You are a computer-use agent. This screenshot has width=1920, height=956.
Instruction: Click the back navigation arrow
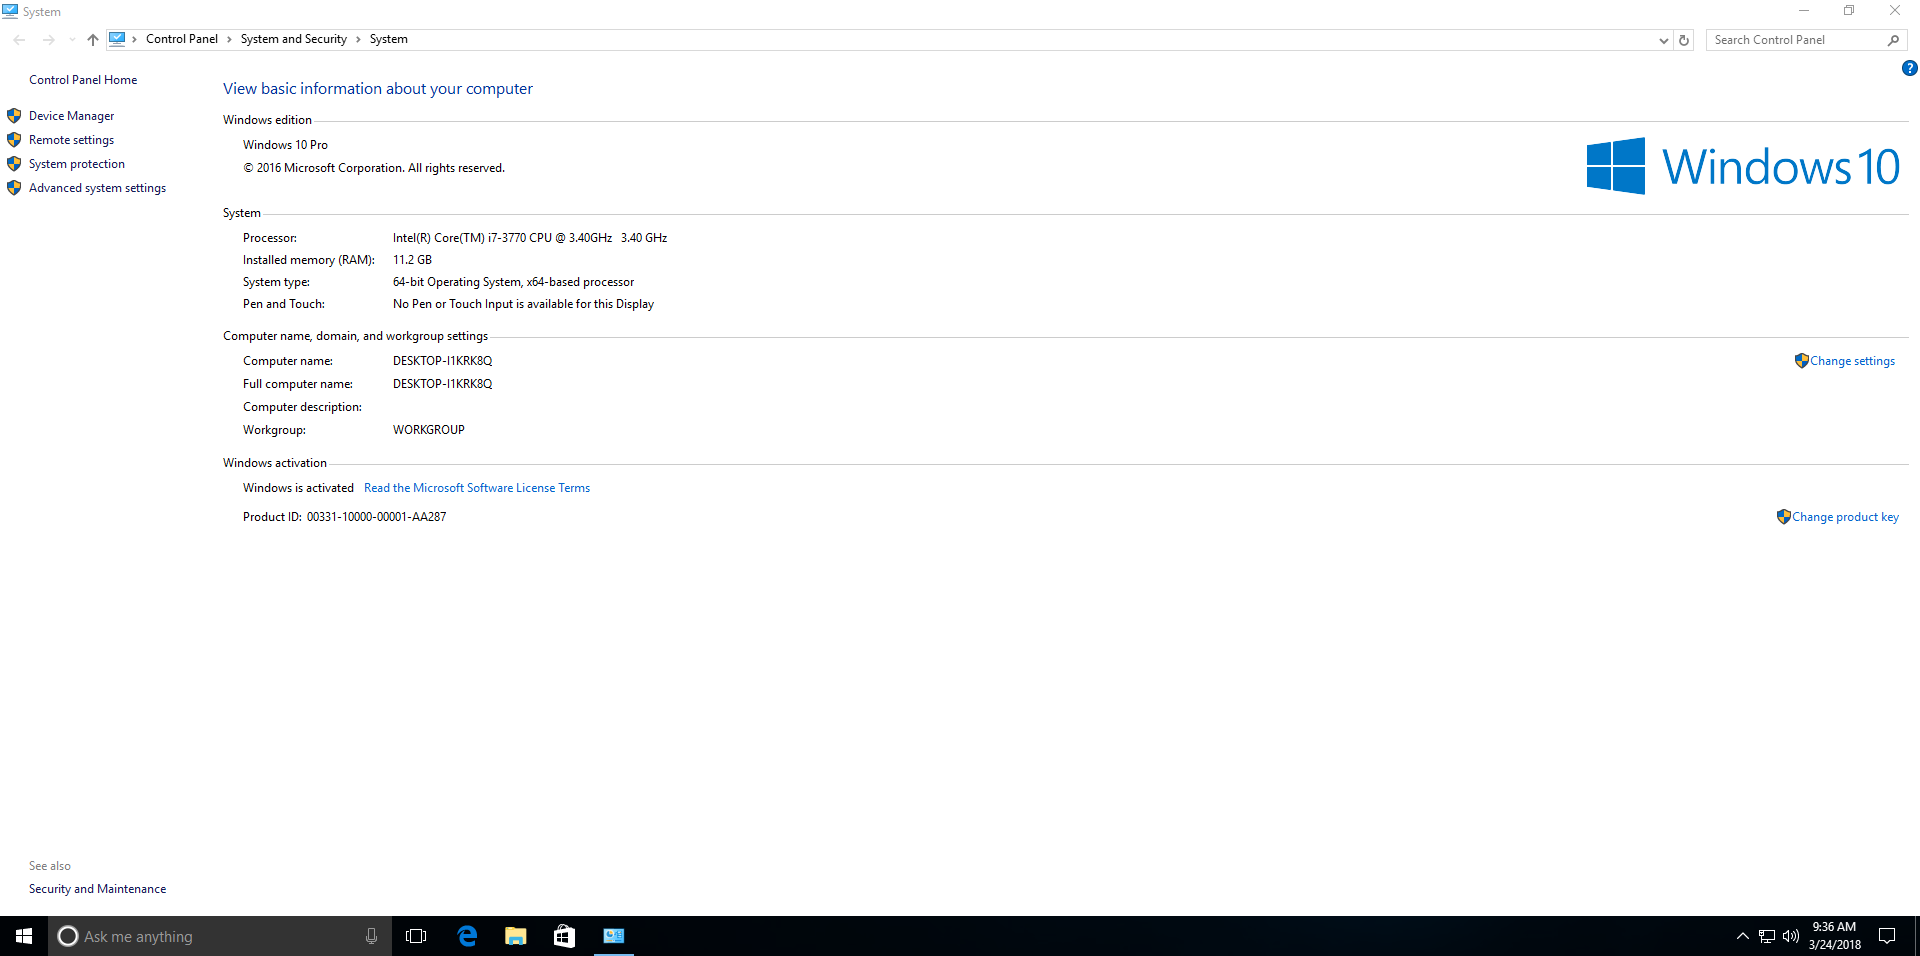click(x=20, y=40)
